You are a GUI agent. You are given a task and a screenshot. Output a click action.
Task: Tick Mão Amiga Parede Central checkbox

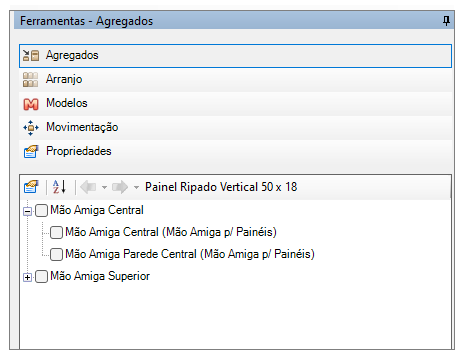point(56,254)
